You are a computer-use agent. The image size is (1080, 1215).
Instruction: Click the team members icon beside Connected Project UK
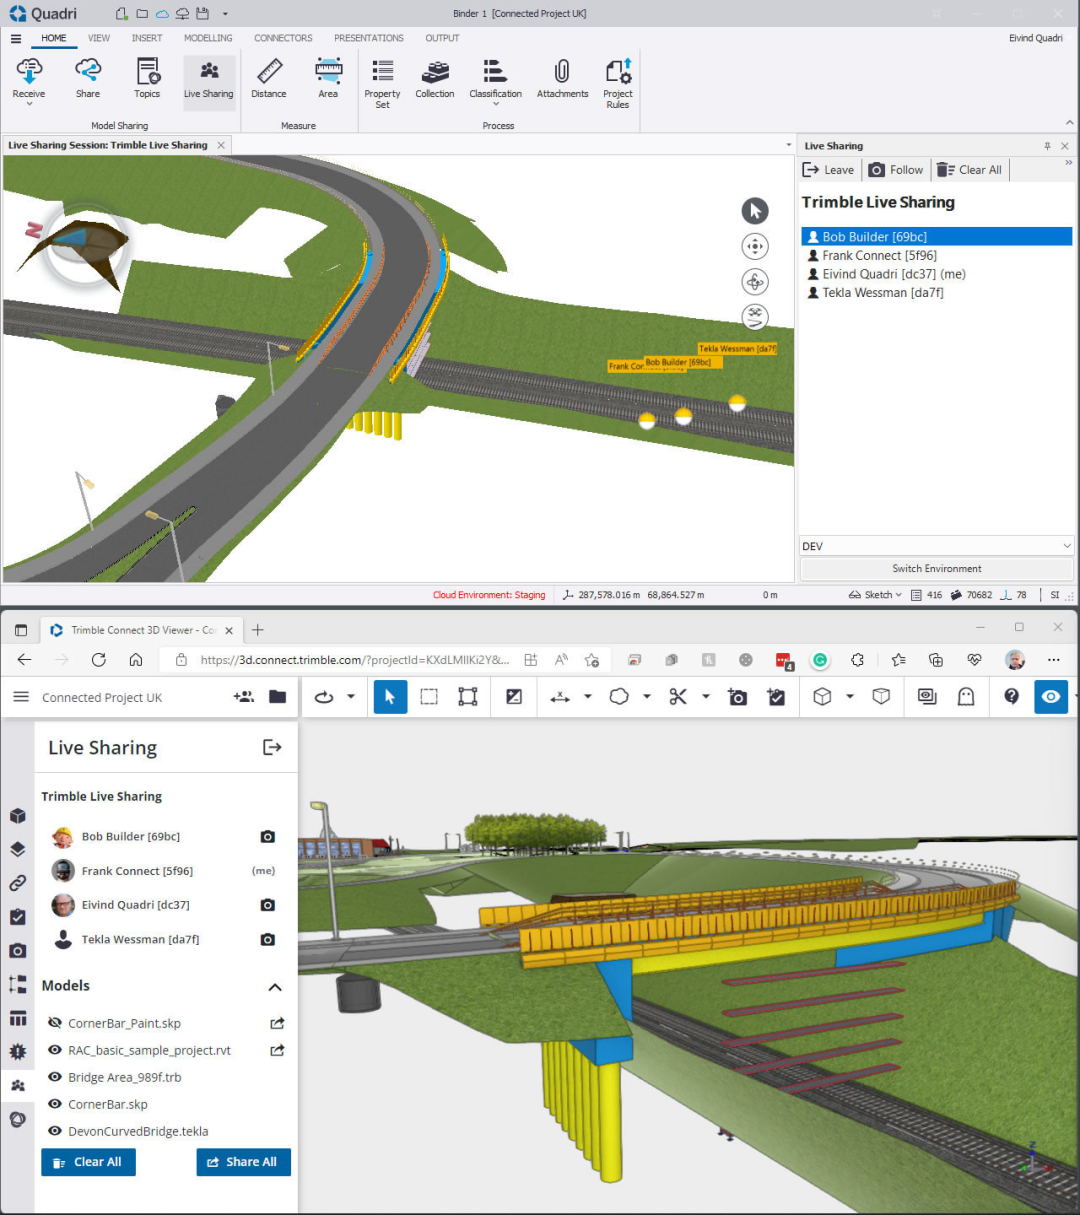pyautogui.click(x=243, y=697)
